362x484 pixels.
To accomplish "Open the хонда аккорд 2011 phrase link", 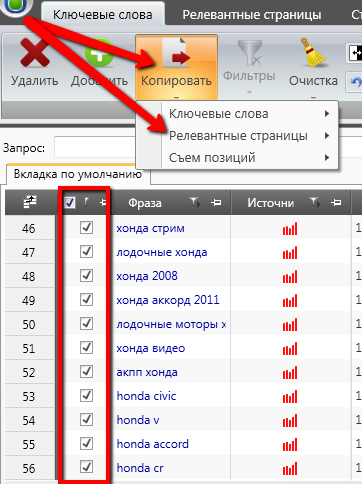I will tap(168, 300).
